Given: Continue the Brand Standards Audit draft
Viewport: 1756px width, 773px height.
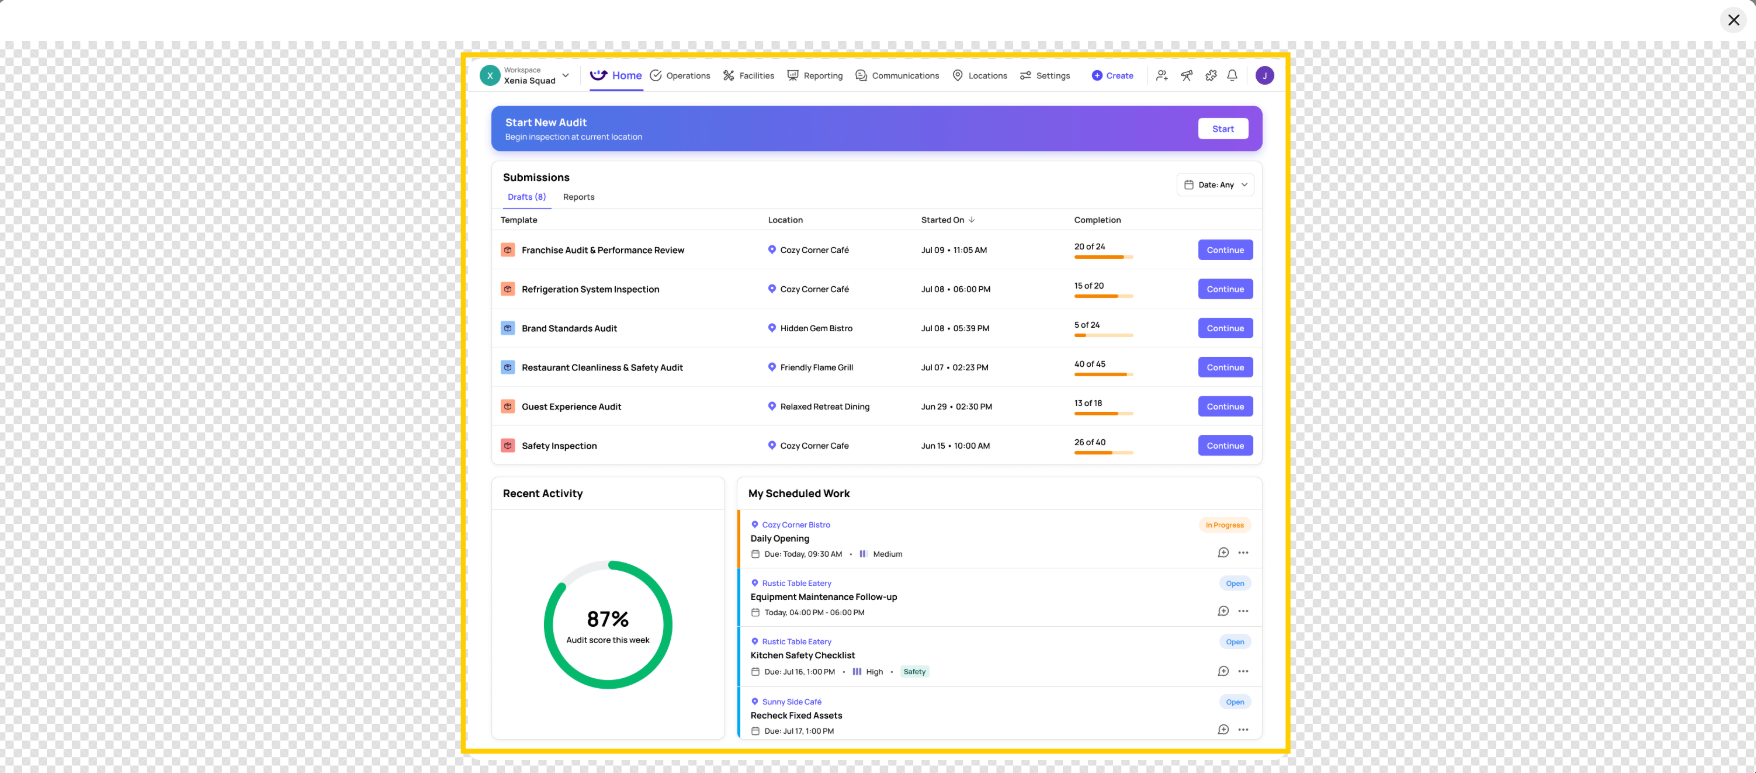Looking at the screenshot, I should coord(1225,328).
